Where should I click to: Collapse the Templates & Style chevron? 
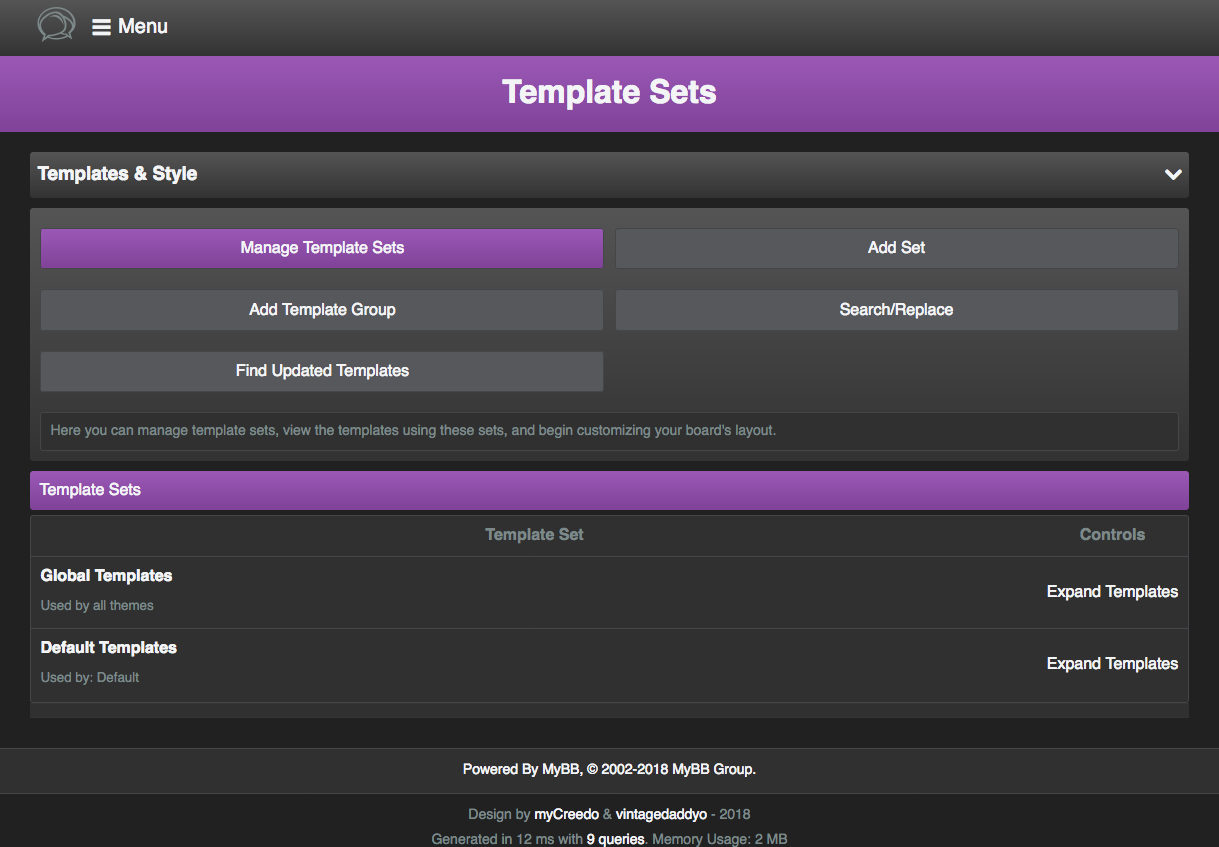(x=1173, y=174)
